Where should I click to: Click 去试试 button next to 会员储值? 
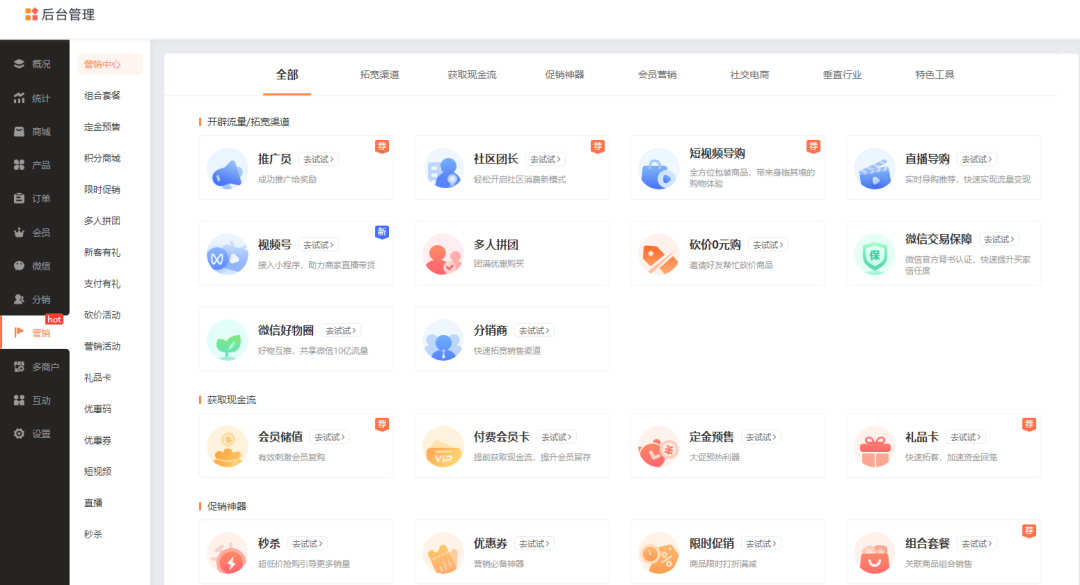(330, 437)
